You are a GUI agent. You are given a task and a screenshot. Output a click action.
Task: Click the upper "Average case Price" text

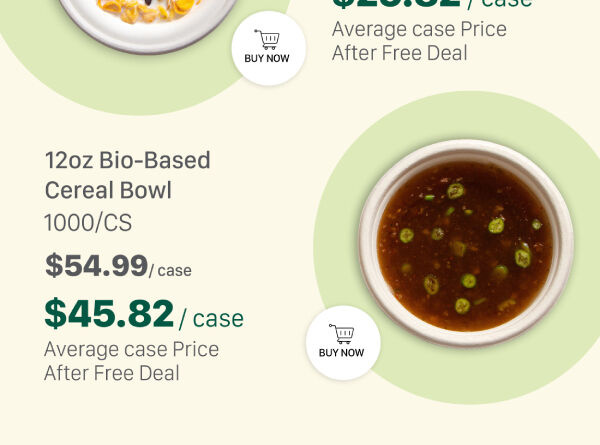click(x=419, y=29)
